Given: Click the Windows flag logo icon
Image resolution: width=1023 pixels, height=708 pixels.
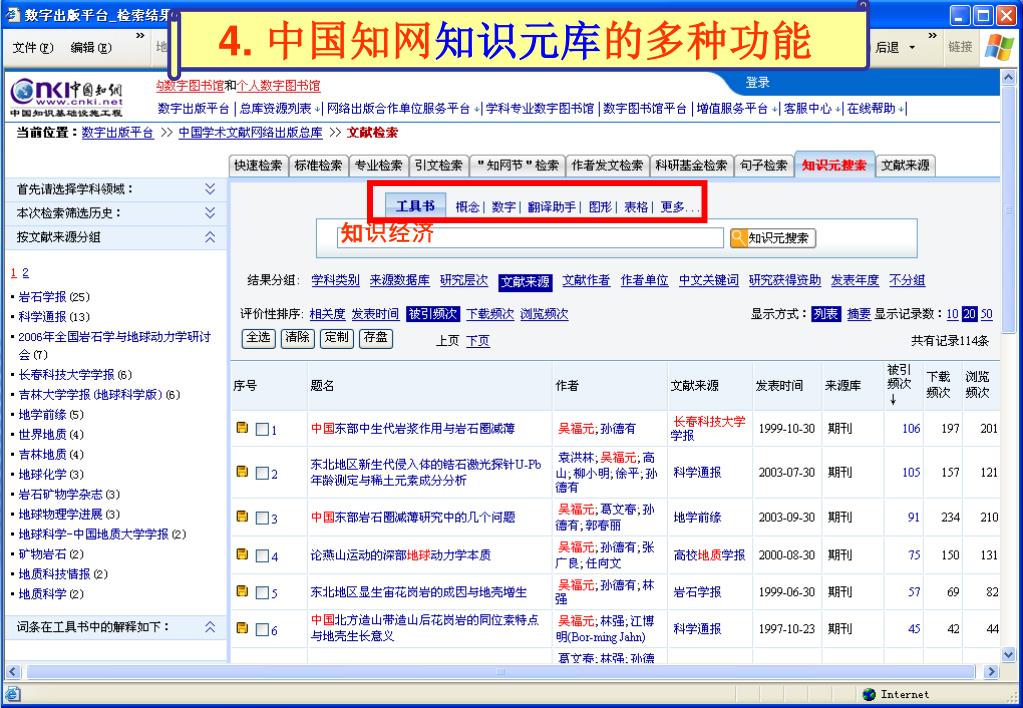Looking at the screenshot, I should [999, 47].
